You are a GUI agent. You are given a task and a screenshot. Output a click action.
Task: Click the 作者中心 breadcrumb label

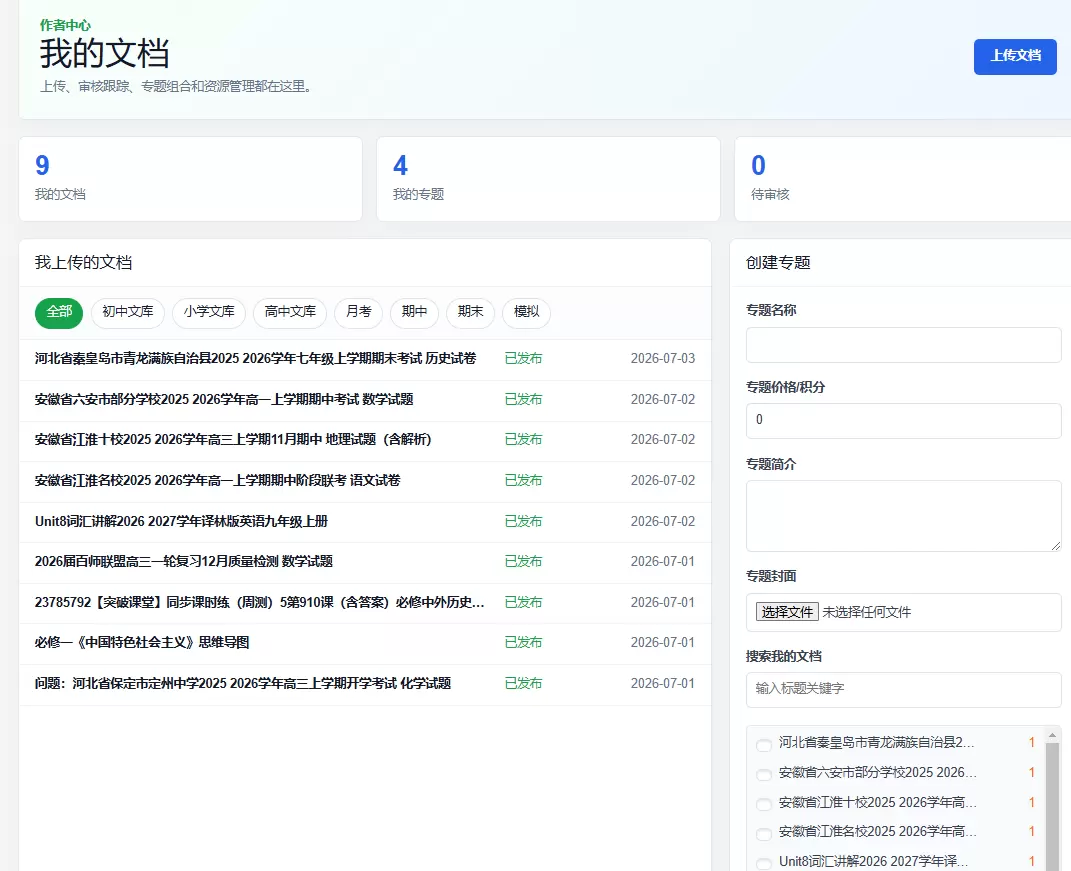point(65,25)
